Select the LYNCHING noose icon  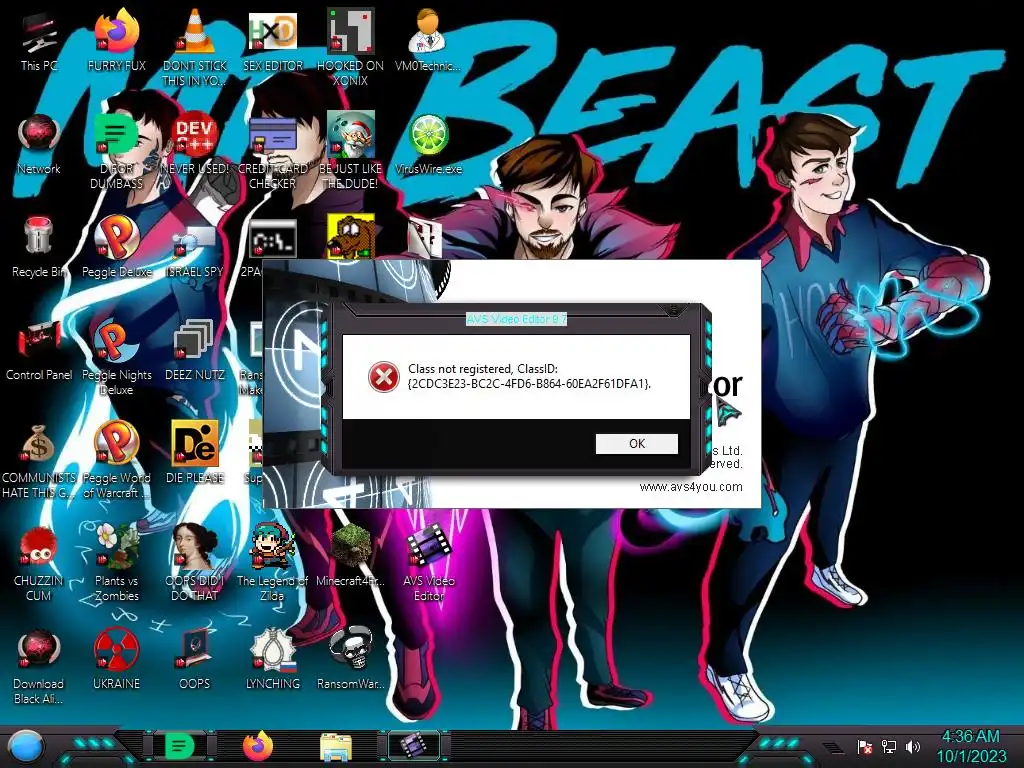(x=273, y=660)
